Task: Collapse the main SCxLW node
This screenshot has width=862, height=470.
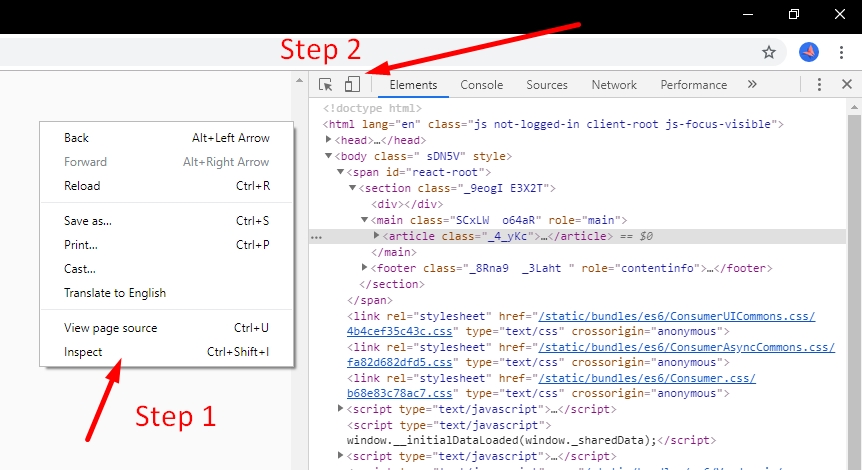Action: [x=364, y=219]
